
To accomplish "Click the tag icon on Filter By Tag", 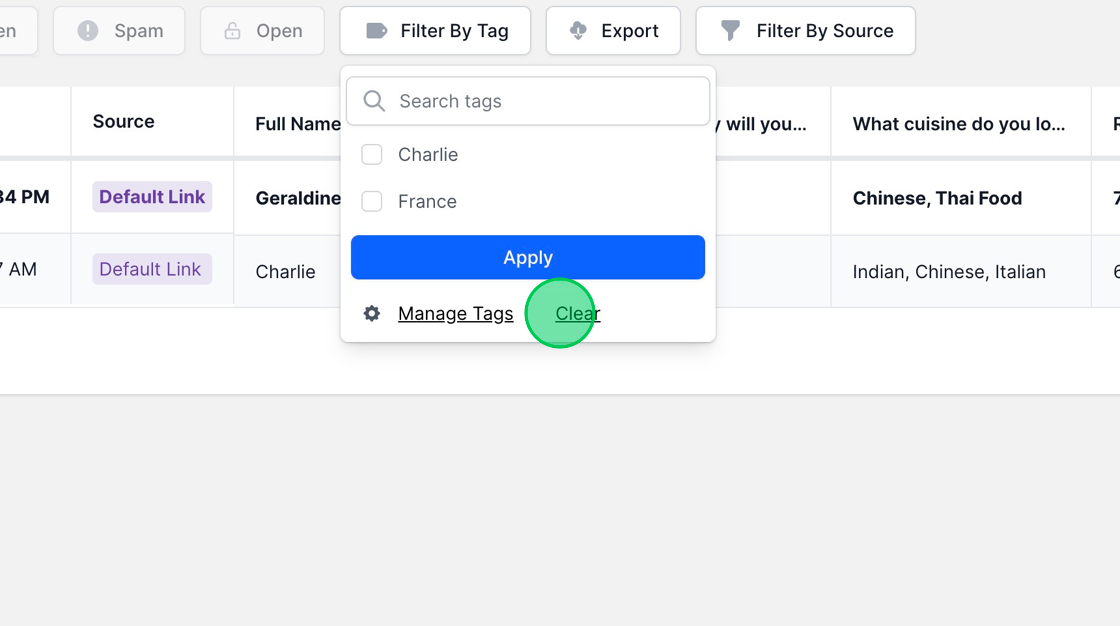I will click(377, 30).
